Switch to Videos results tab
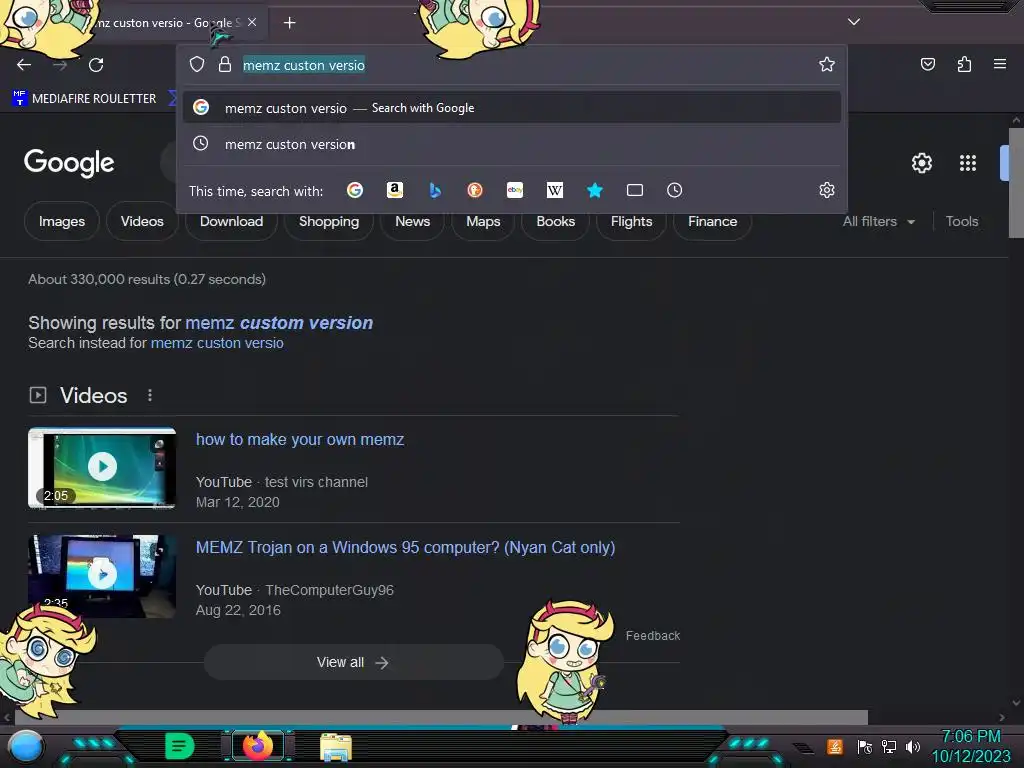 [142, 221]
